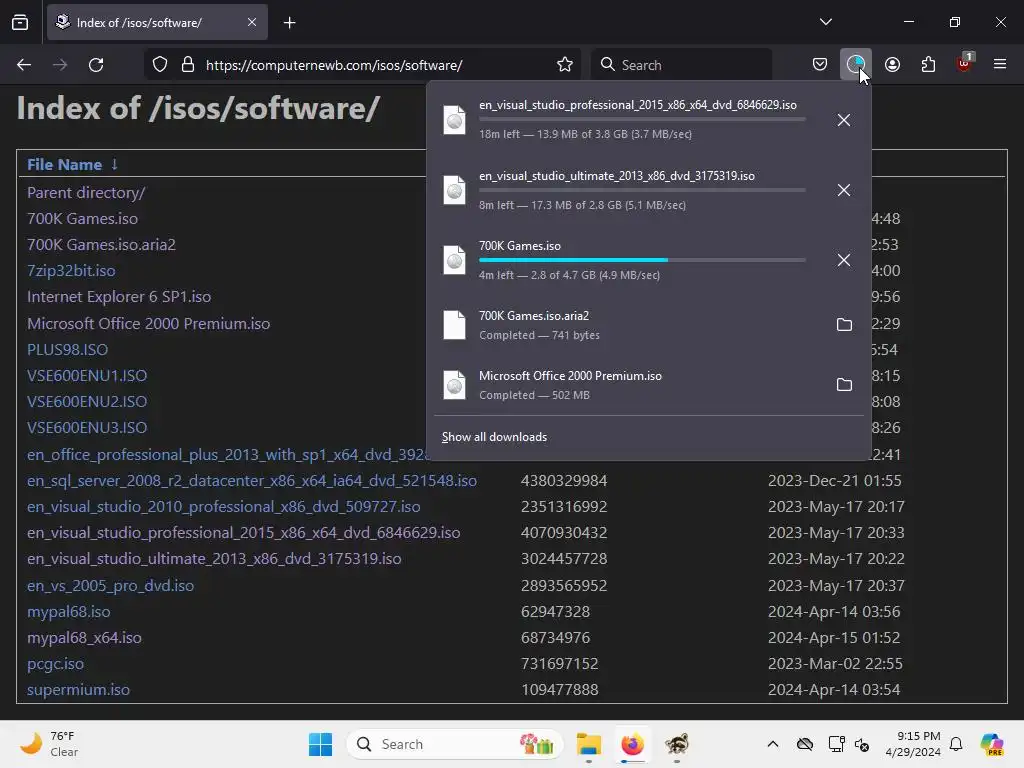Cancel the visual studio ultimate 2013 download
Image resolution: width=1024 pixels, height=768 pixels.
(x=844, y=190)
